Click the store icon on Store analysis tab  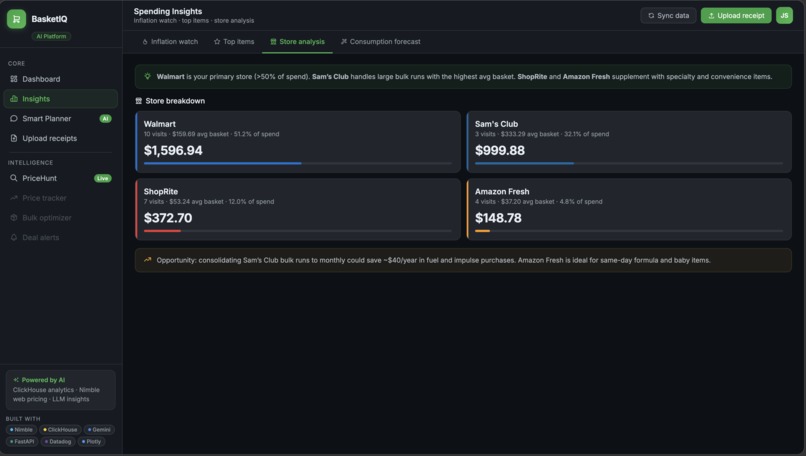click(273, 42)
